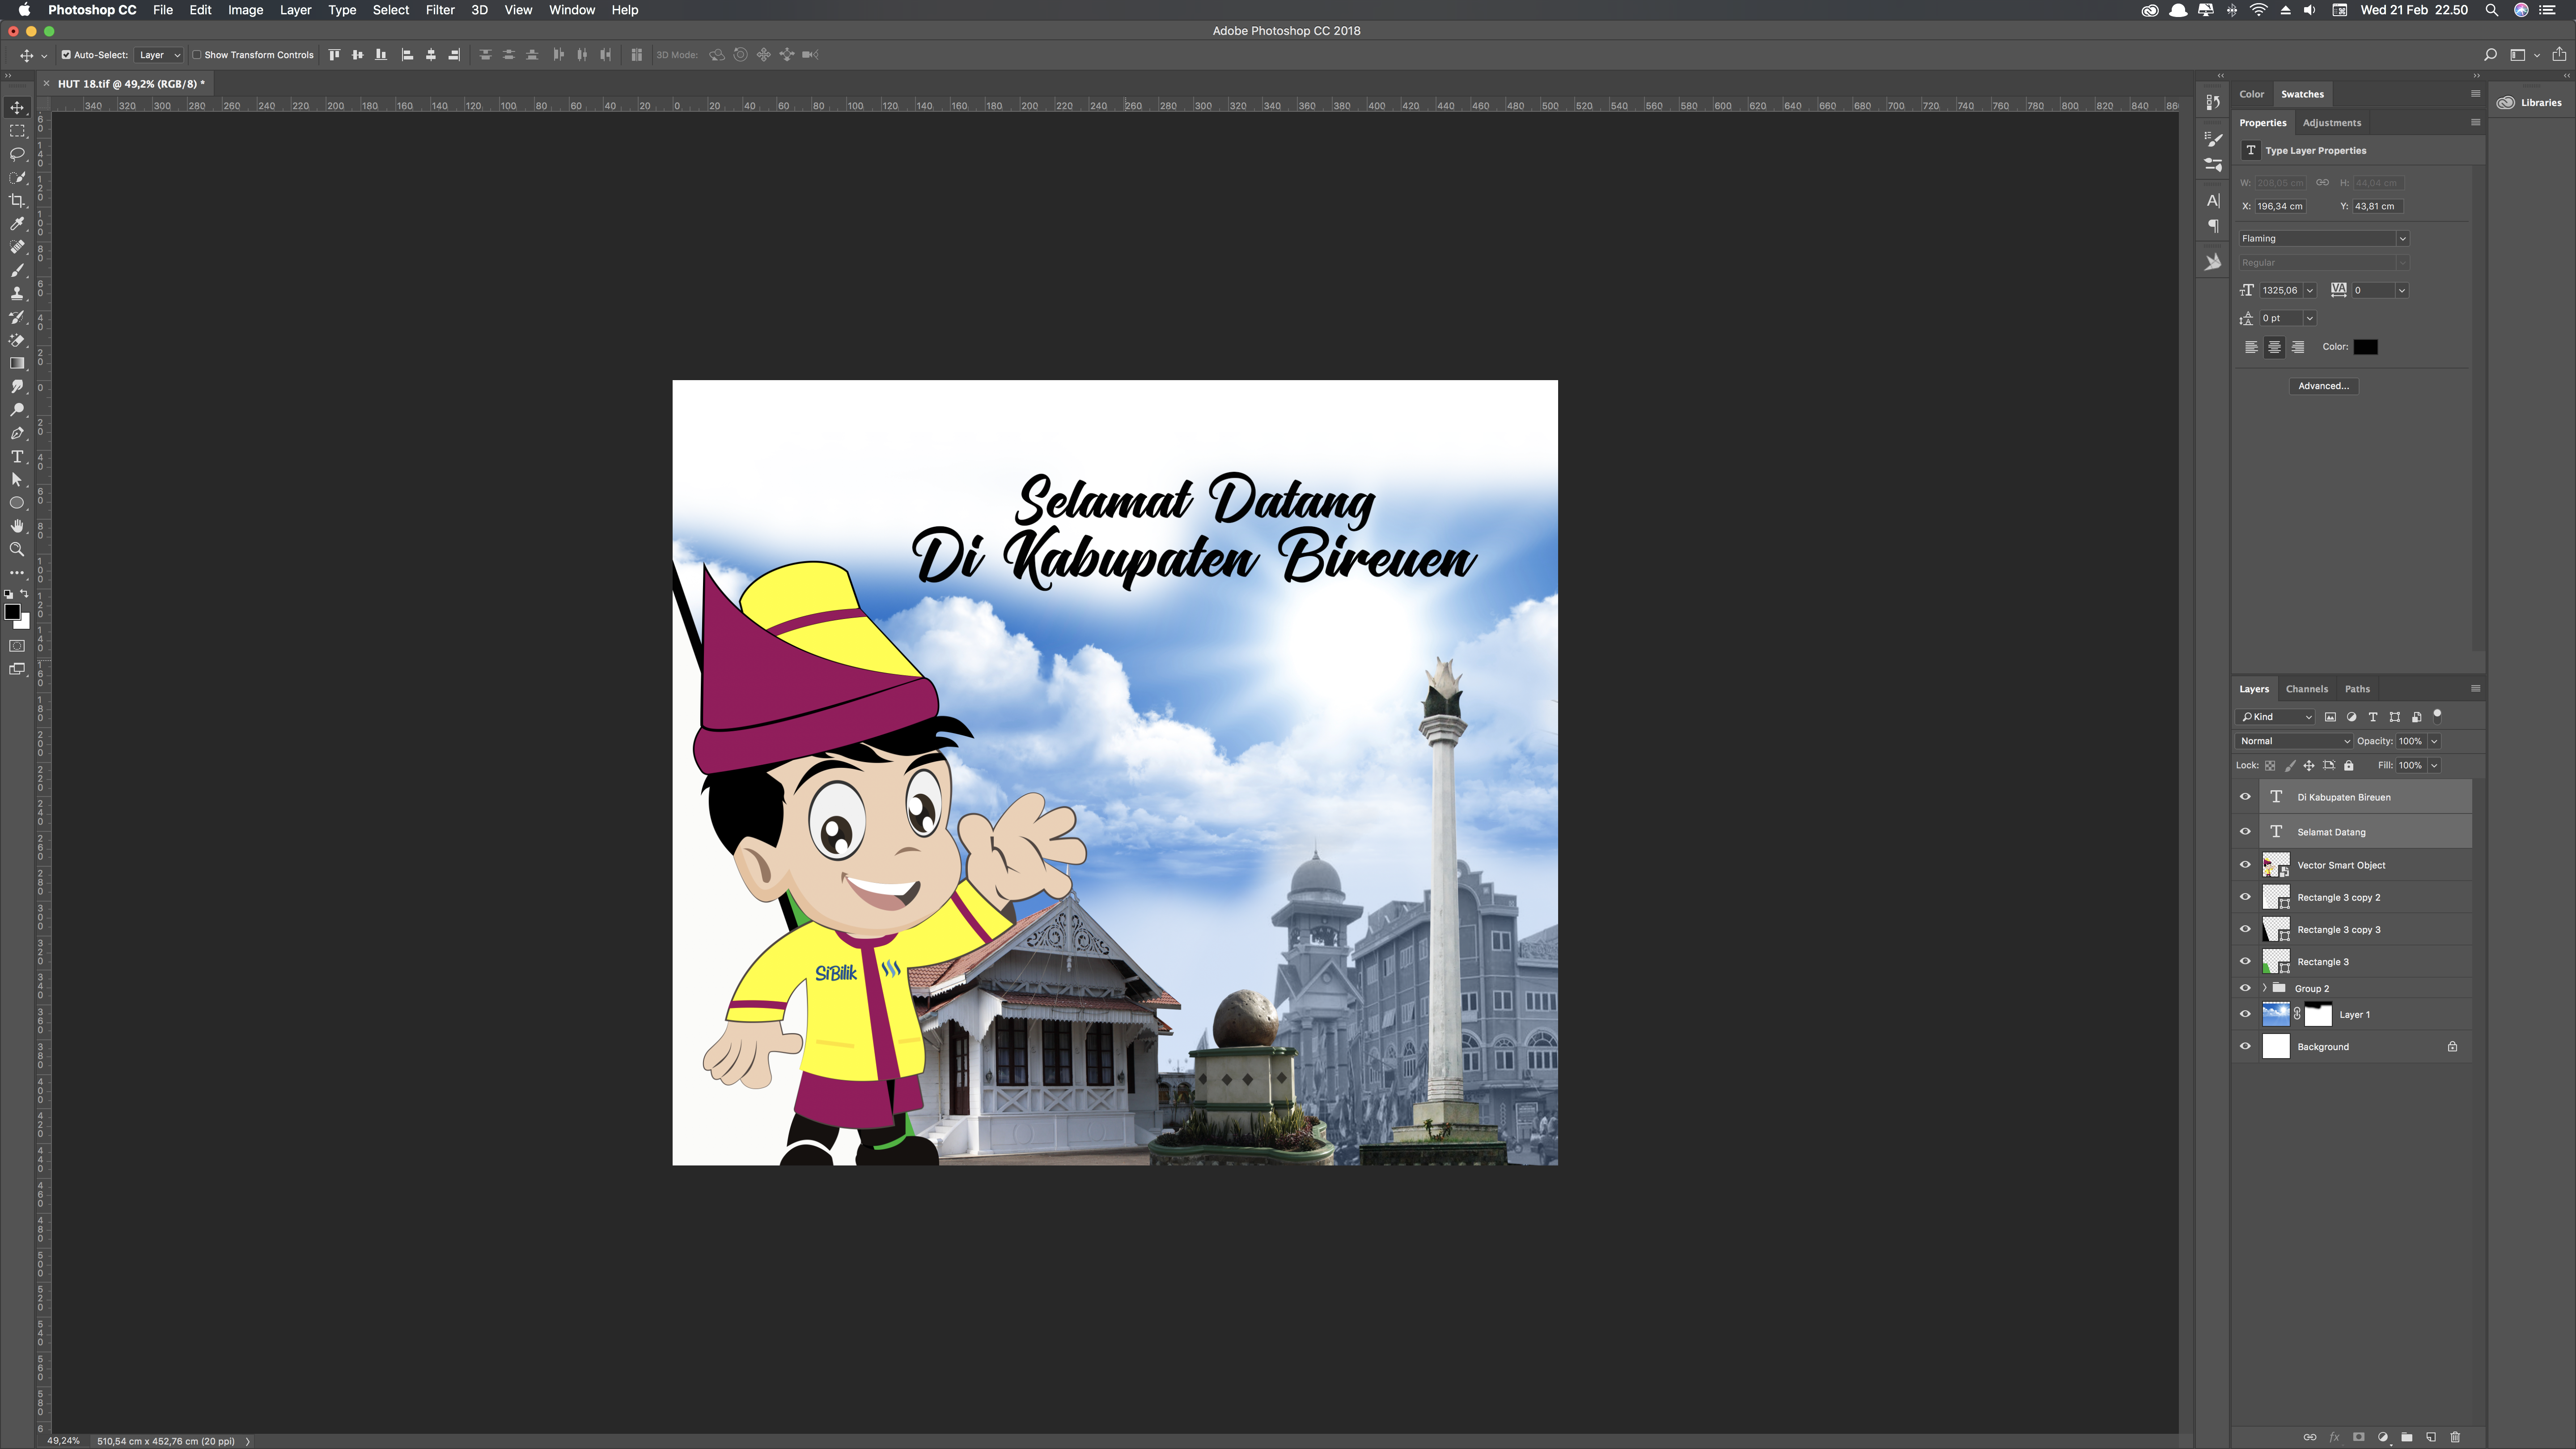Select the Clone Stamp tool
Screen dimensions: 2576x1449
(17, 294)
